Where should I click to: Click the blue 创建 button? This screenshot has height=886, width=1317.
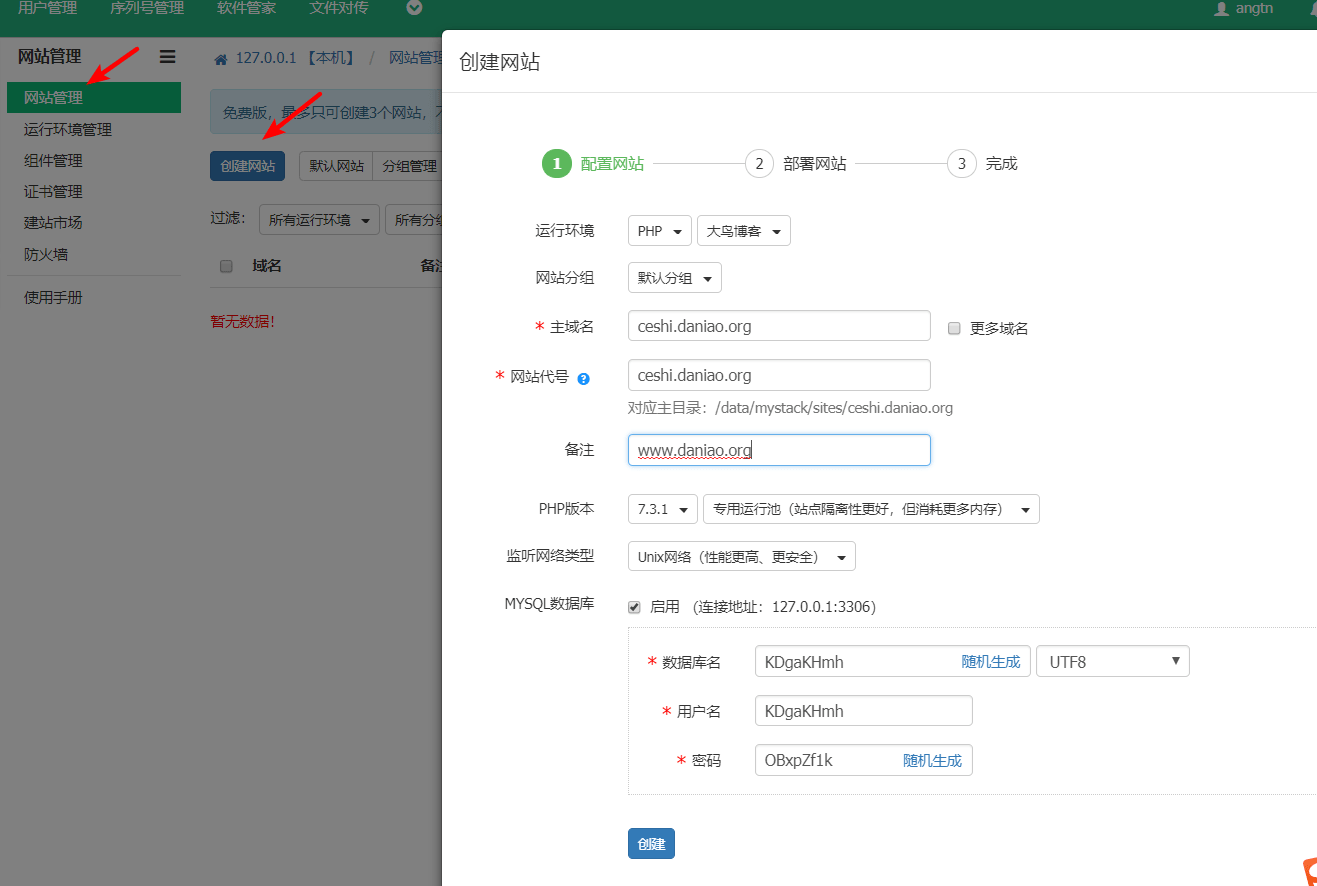click(x=651, y=843)
